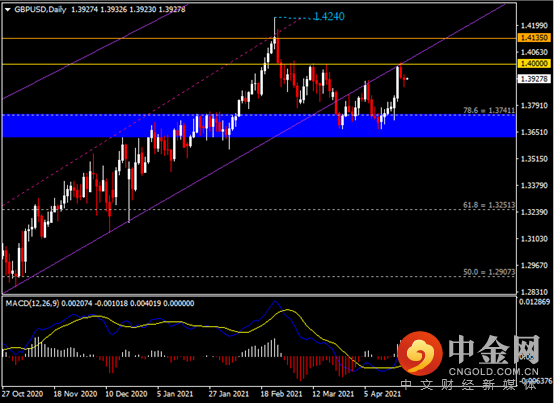Click the 78.6 = 1.37411 Fibonacci label

pyautogui.click(x=489, y=111)
